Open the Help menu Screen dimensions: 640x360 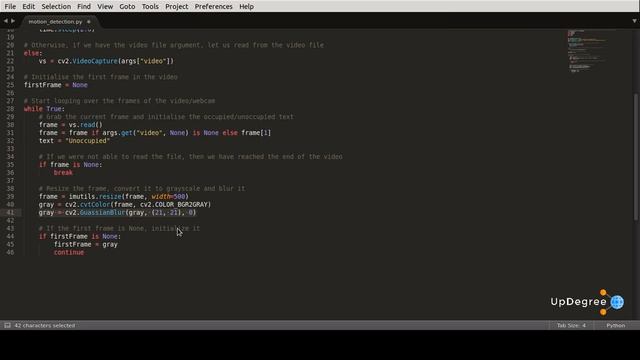click(246, 7)
